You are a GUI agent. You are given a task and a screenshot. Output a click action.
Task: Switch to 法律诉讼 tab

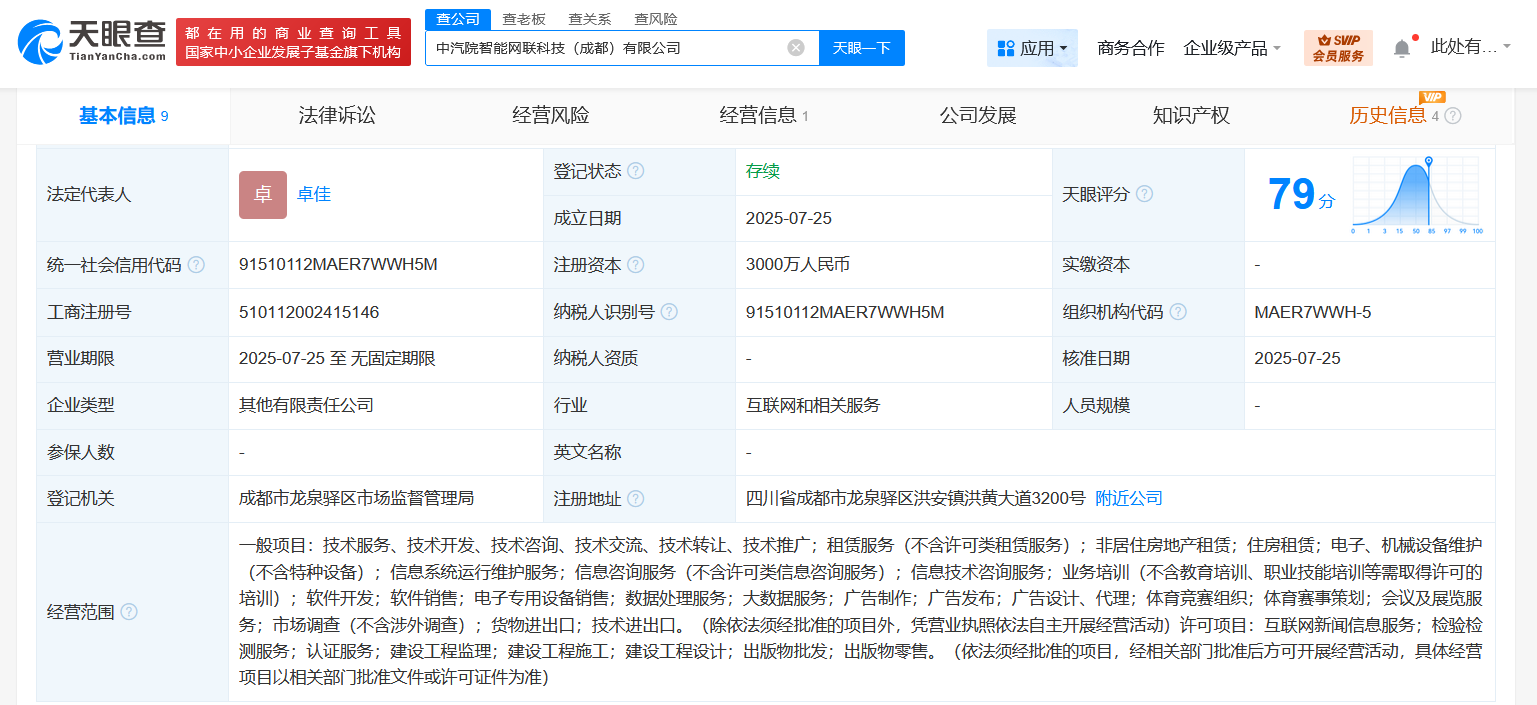[337, 116]
